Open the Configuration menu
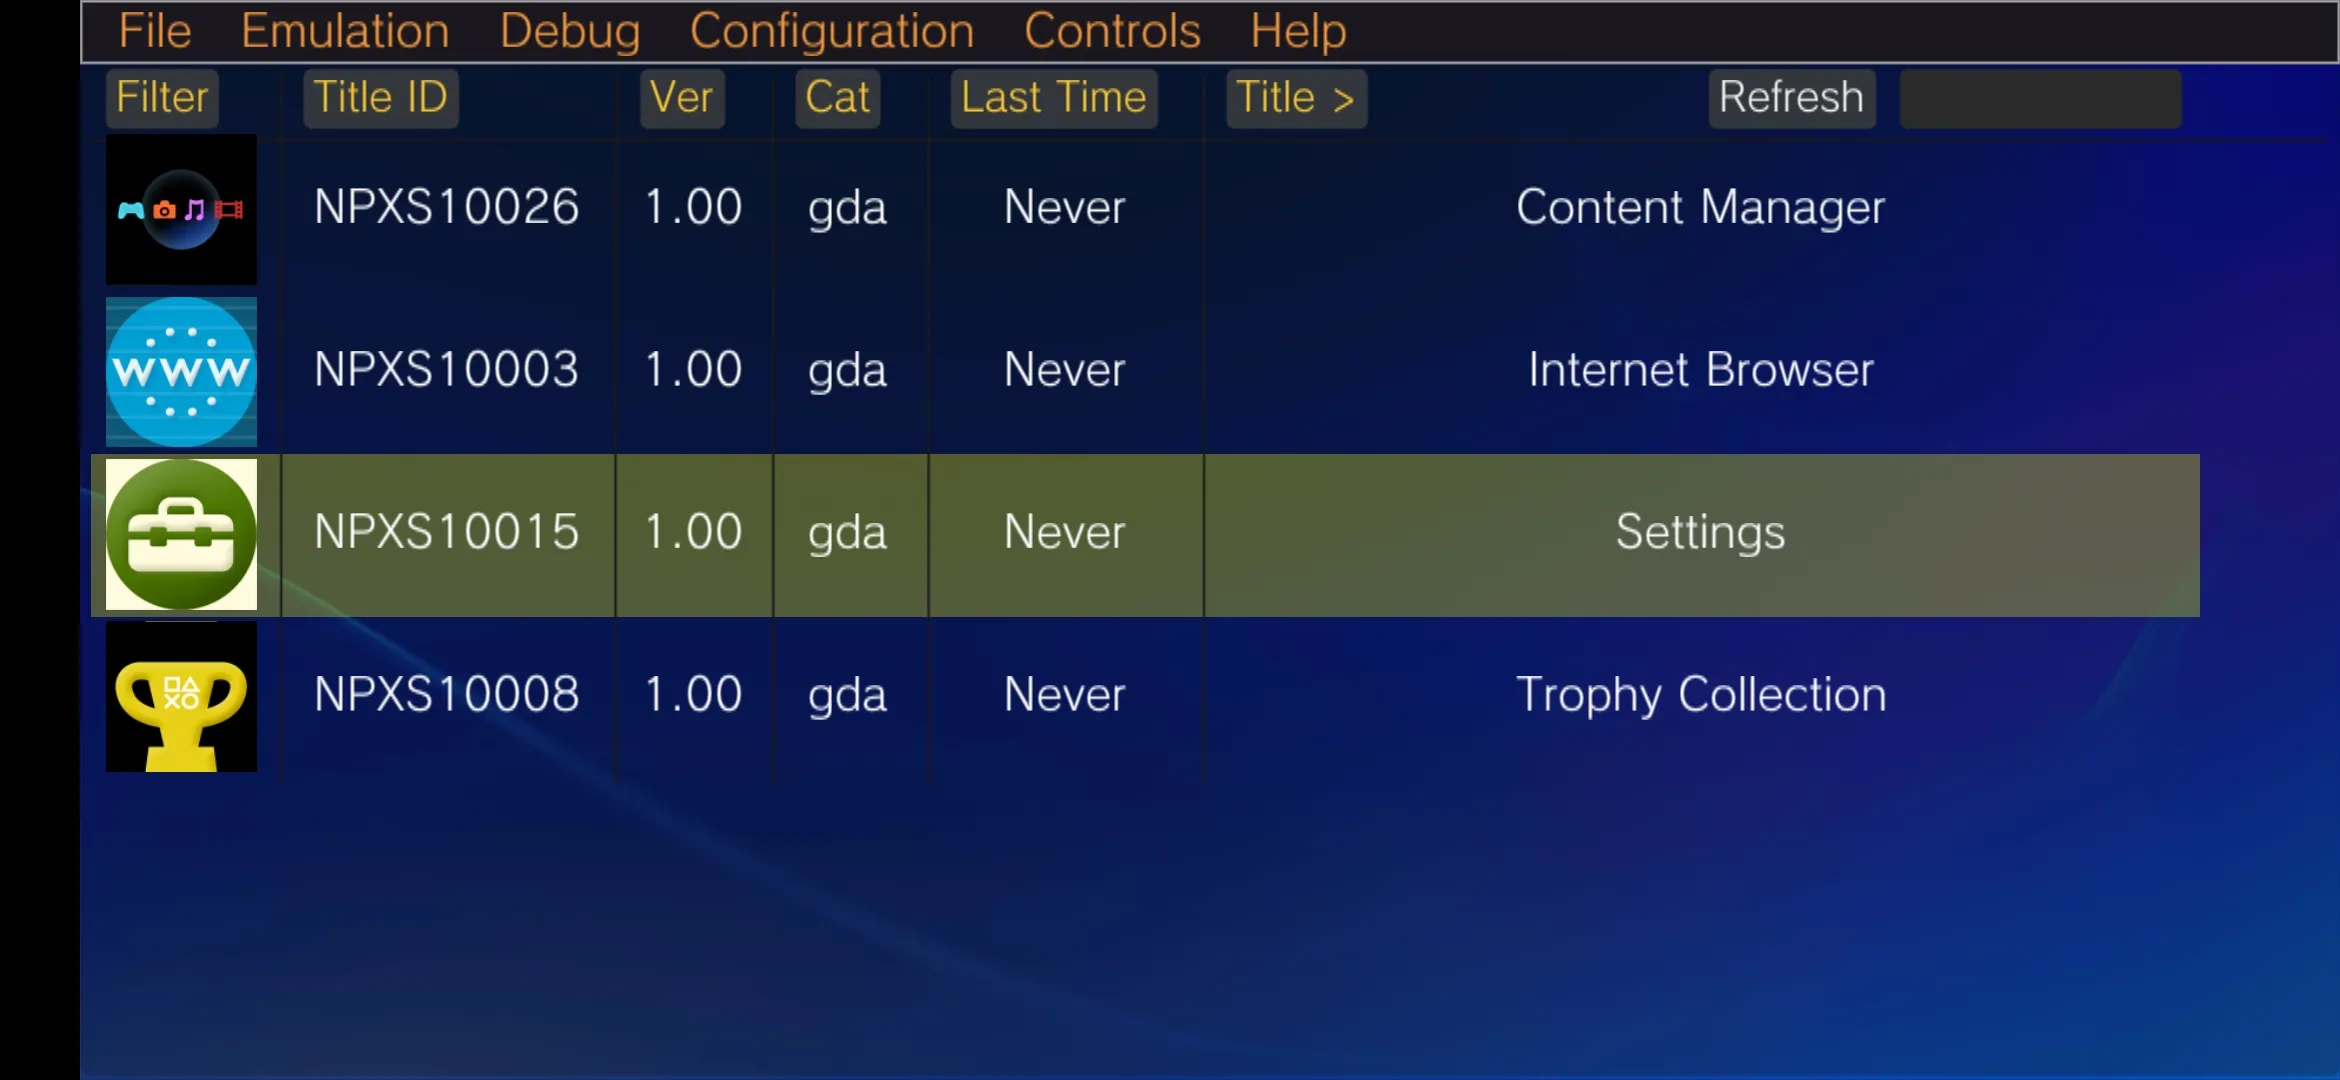The height and width of the screenshot is (1080, 2340). click(x=831, y=30)
